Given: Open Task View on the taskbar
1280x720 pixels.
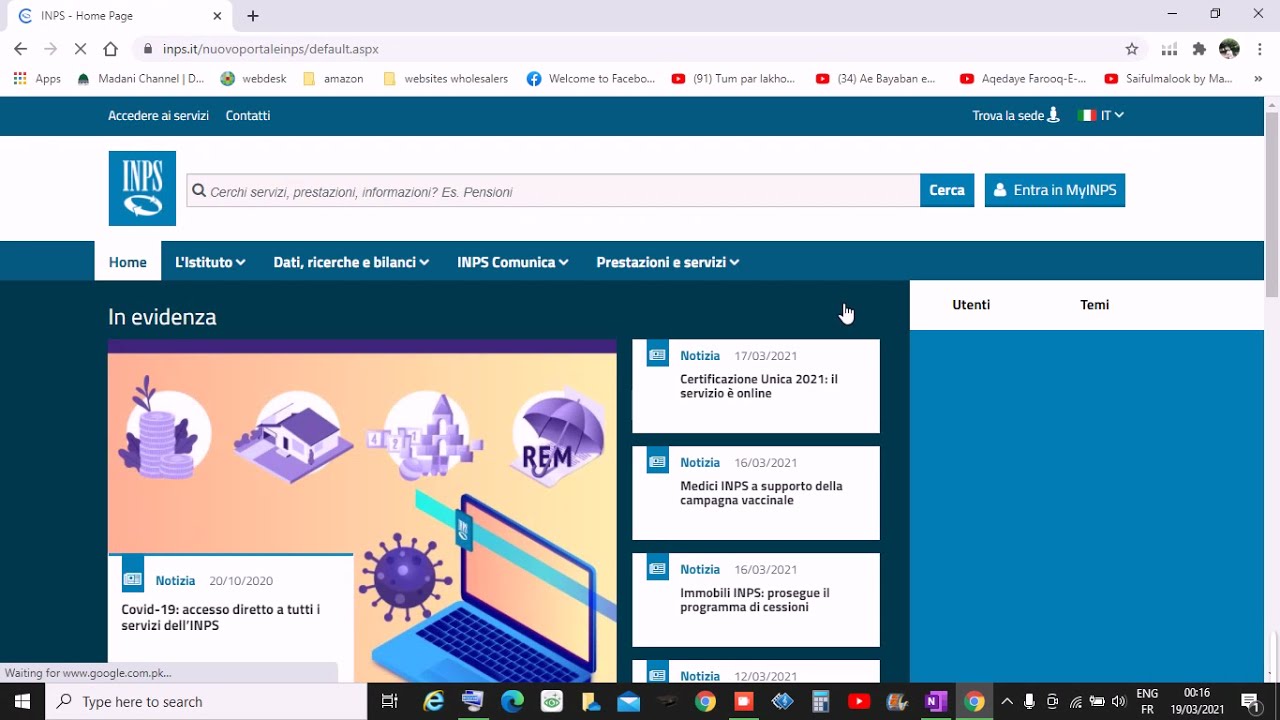Looking at the screenshot, I should (390, 701).
